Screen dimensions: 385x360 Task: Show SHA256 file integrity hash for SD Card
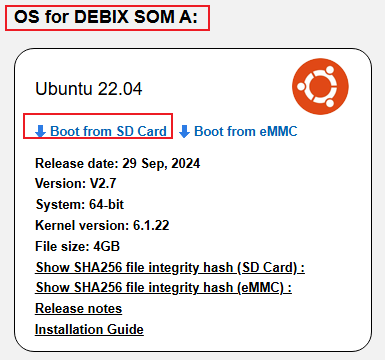click(x=170, y=268)
